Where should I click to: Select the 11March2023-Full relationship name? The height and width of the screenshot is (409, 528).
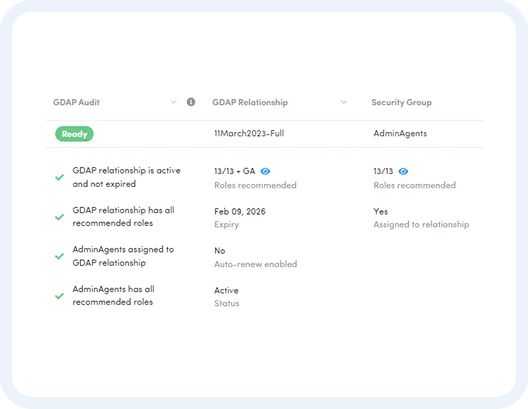point(249,133)
